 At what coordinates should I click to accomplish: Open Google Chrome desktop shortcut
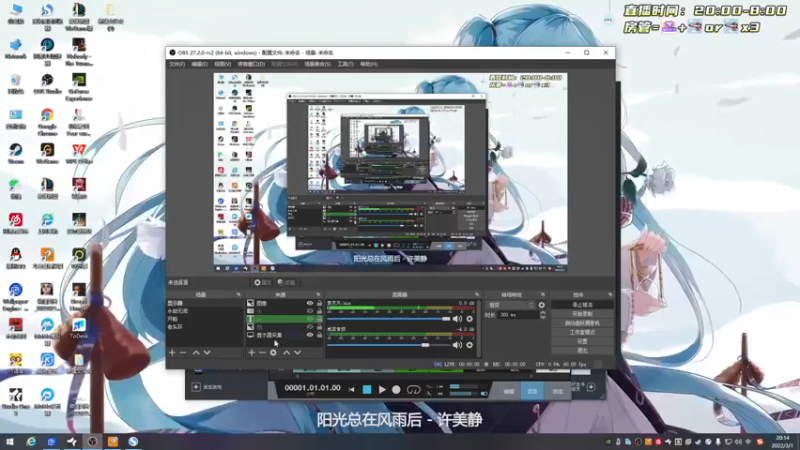click(x=47, y=122)
